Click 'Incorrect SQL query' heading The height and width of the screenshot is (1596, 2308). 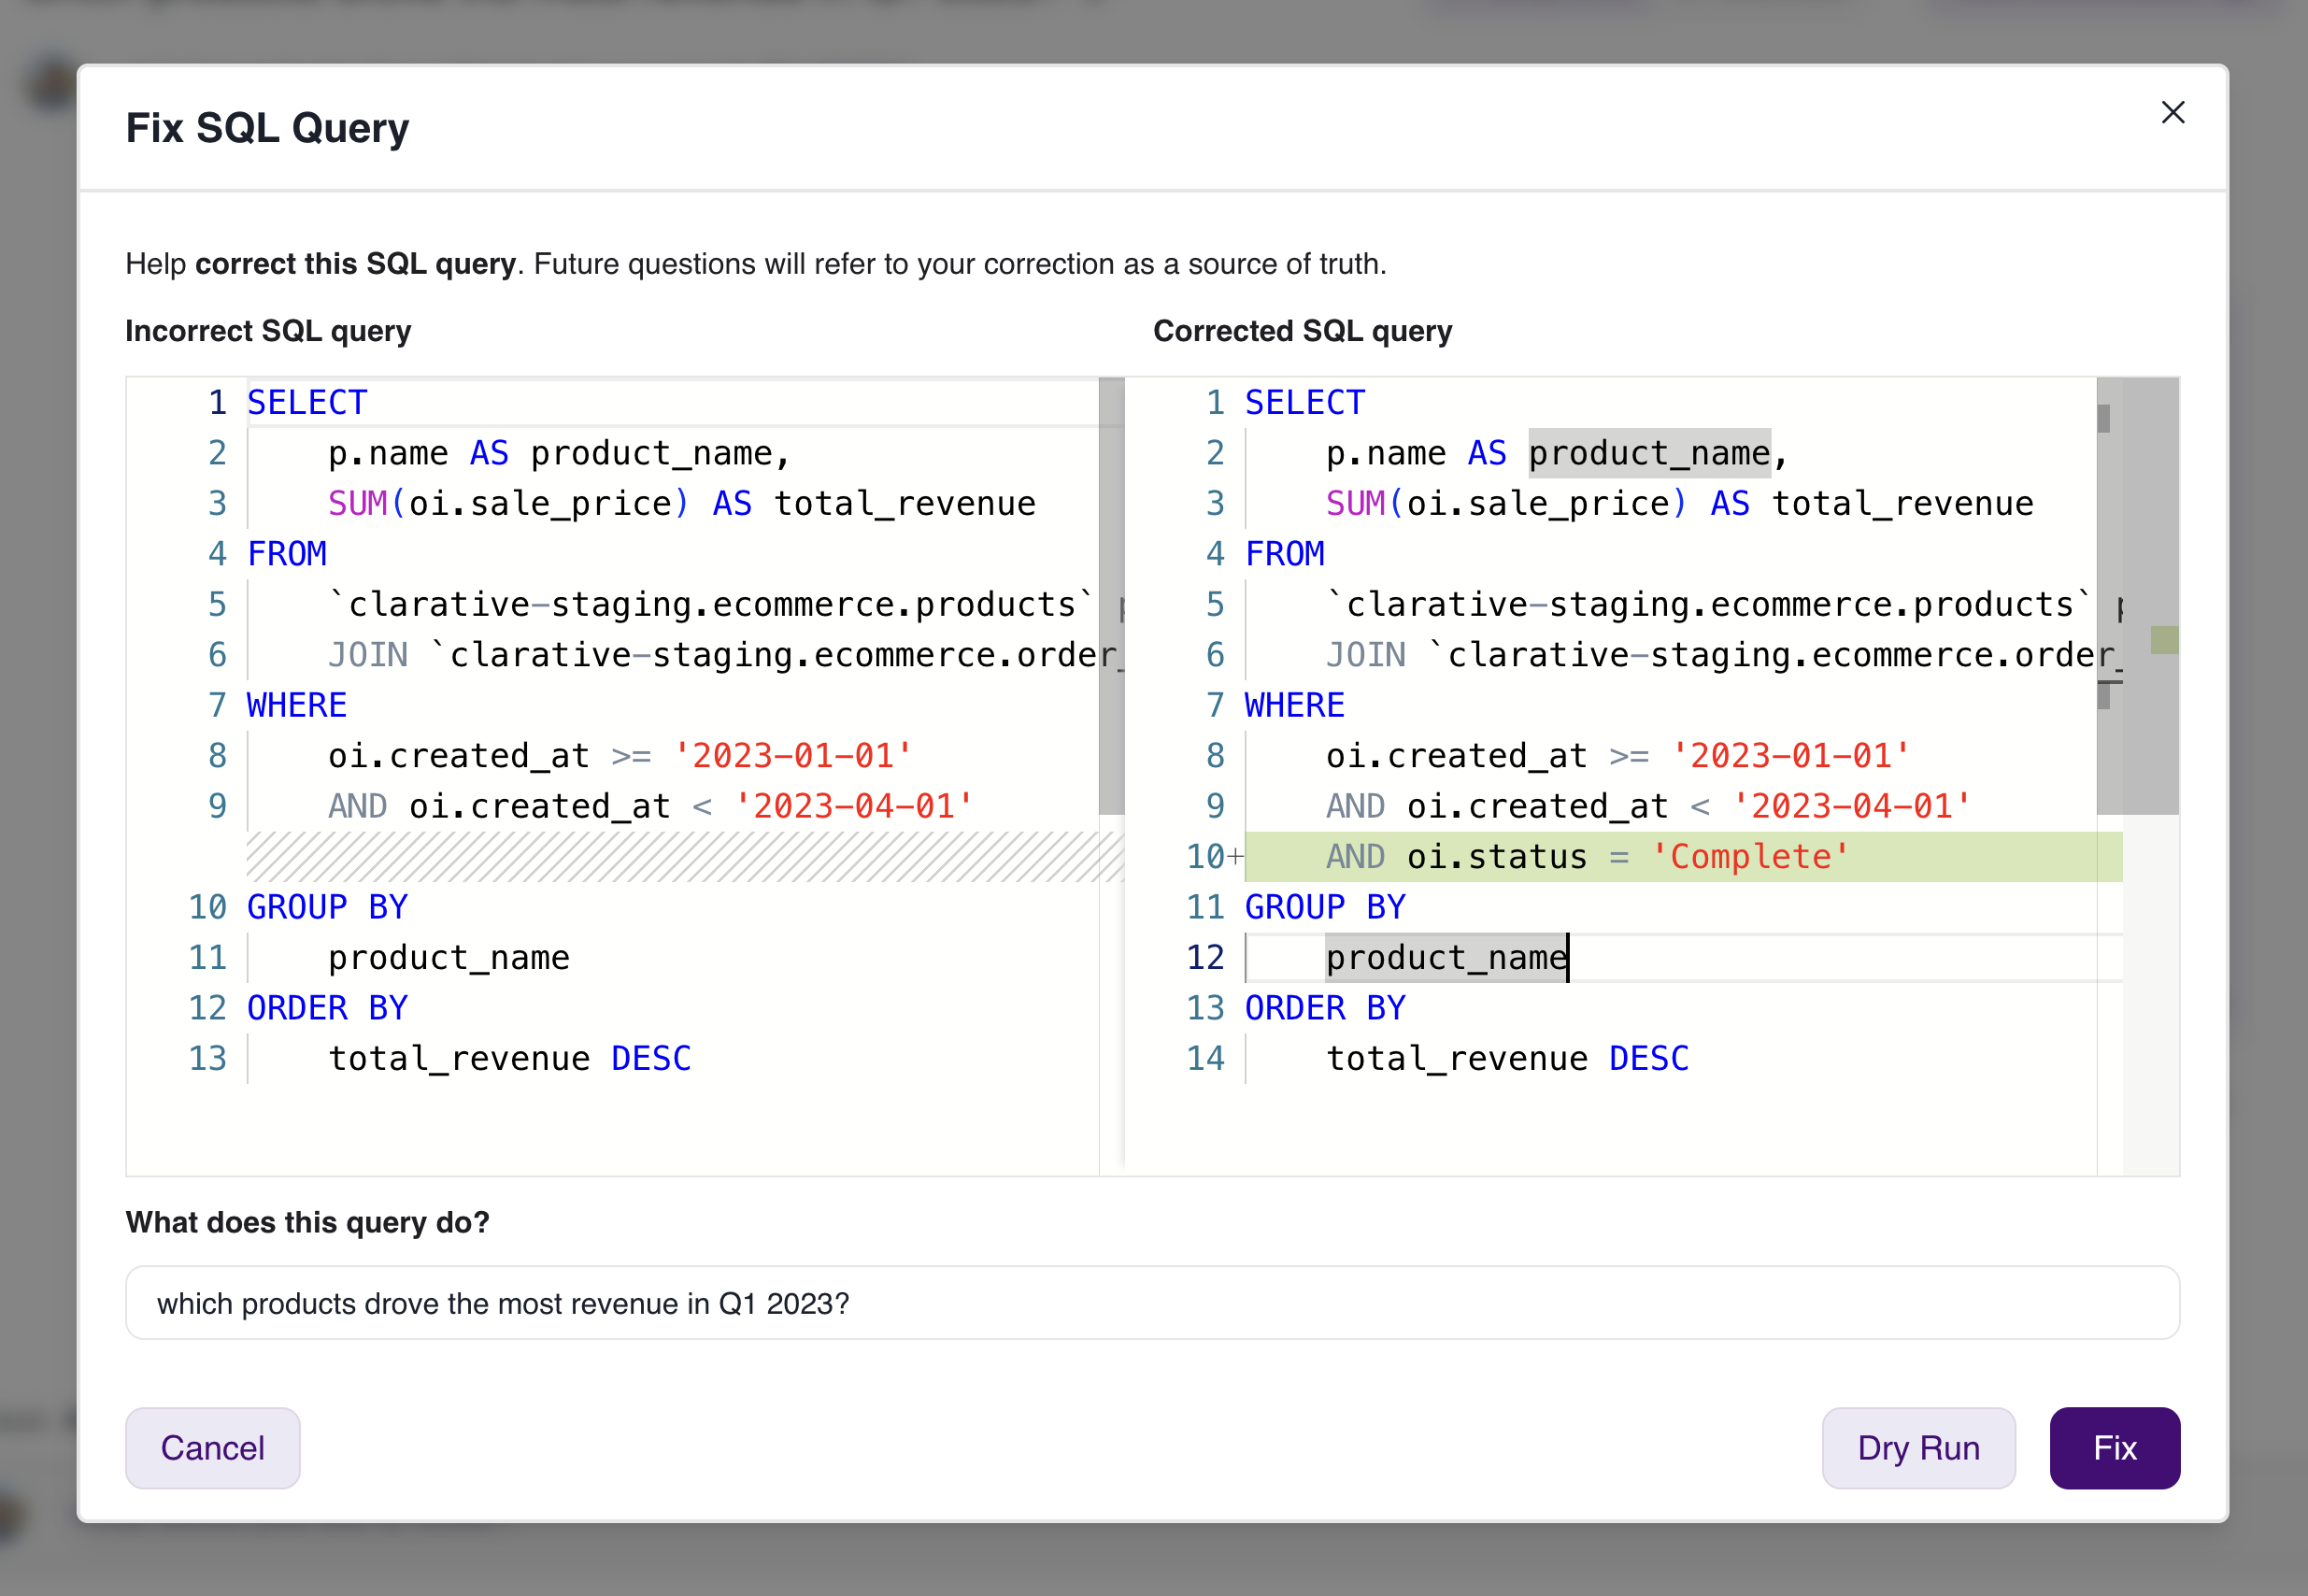268,330
